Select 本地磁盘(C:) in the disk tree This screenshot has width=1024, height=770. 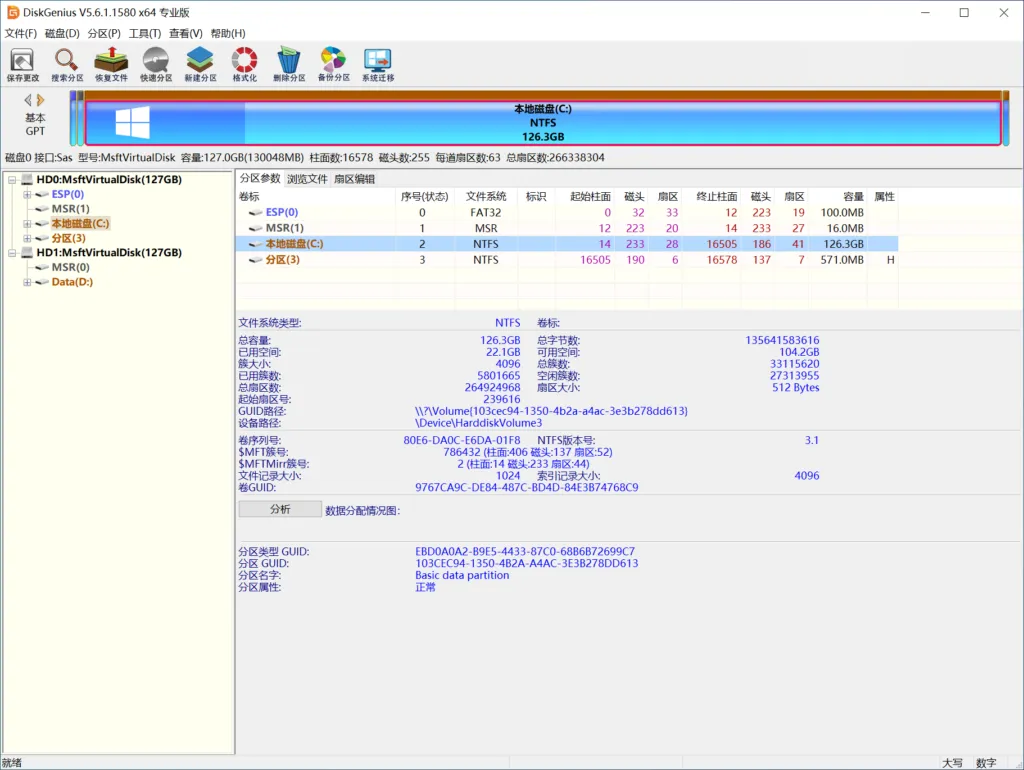click(x=80, y=223)
